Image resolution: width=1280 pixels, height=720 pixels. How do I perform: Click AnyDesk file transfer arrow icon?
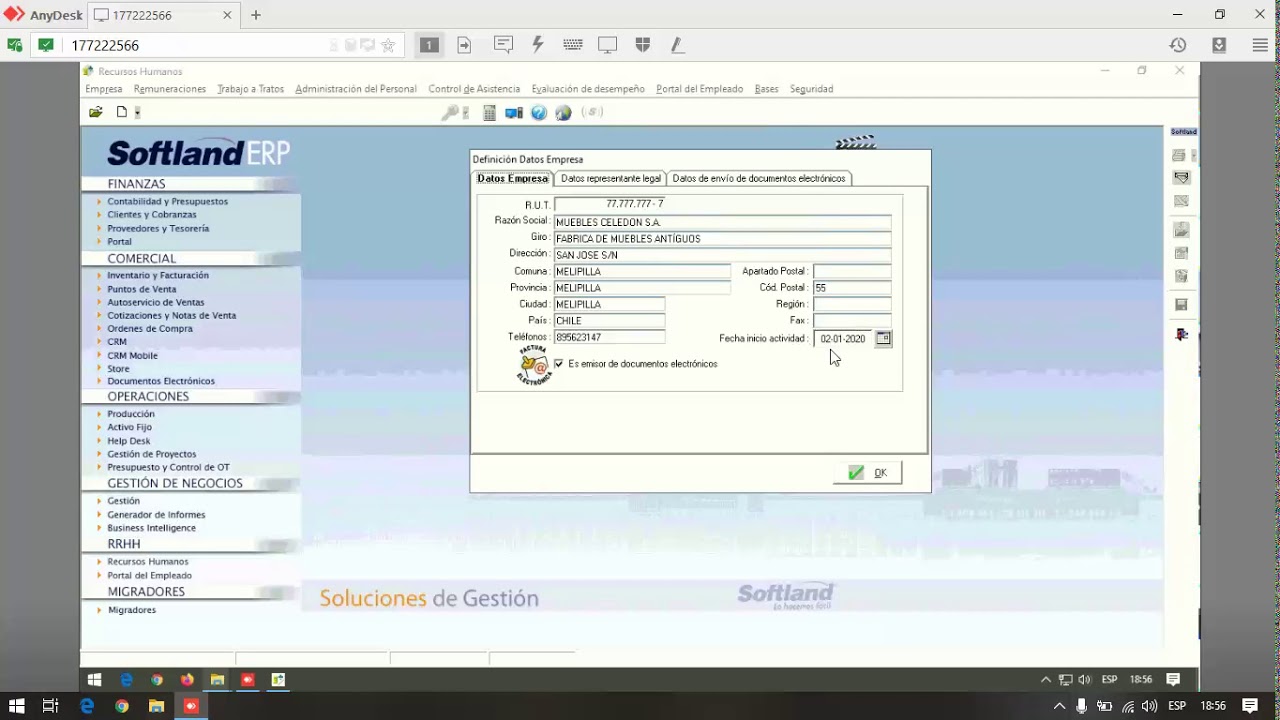coord(464,45)
